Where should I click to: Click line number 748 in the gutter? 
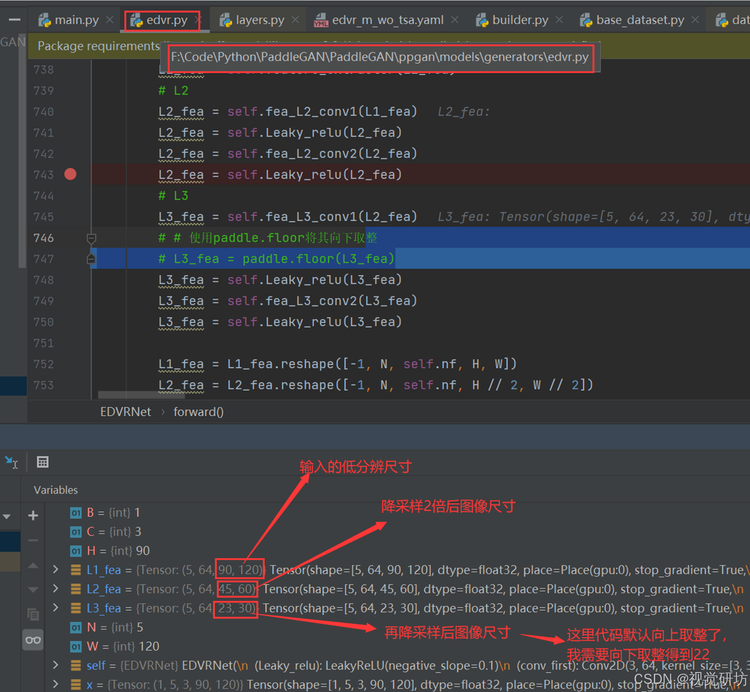pos(44,280)
